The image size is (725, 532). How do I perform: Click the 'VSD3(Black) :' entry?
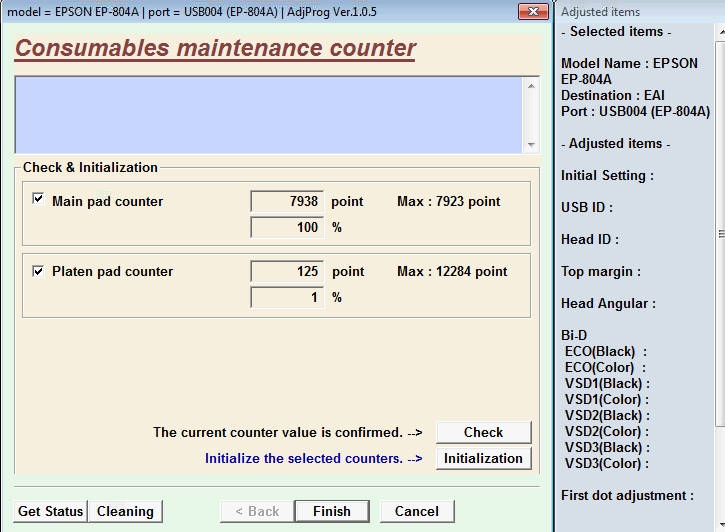[607, 447]
